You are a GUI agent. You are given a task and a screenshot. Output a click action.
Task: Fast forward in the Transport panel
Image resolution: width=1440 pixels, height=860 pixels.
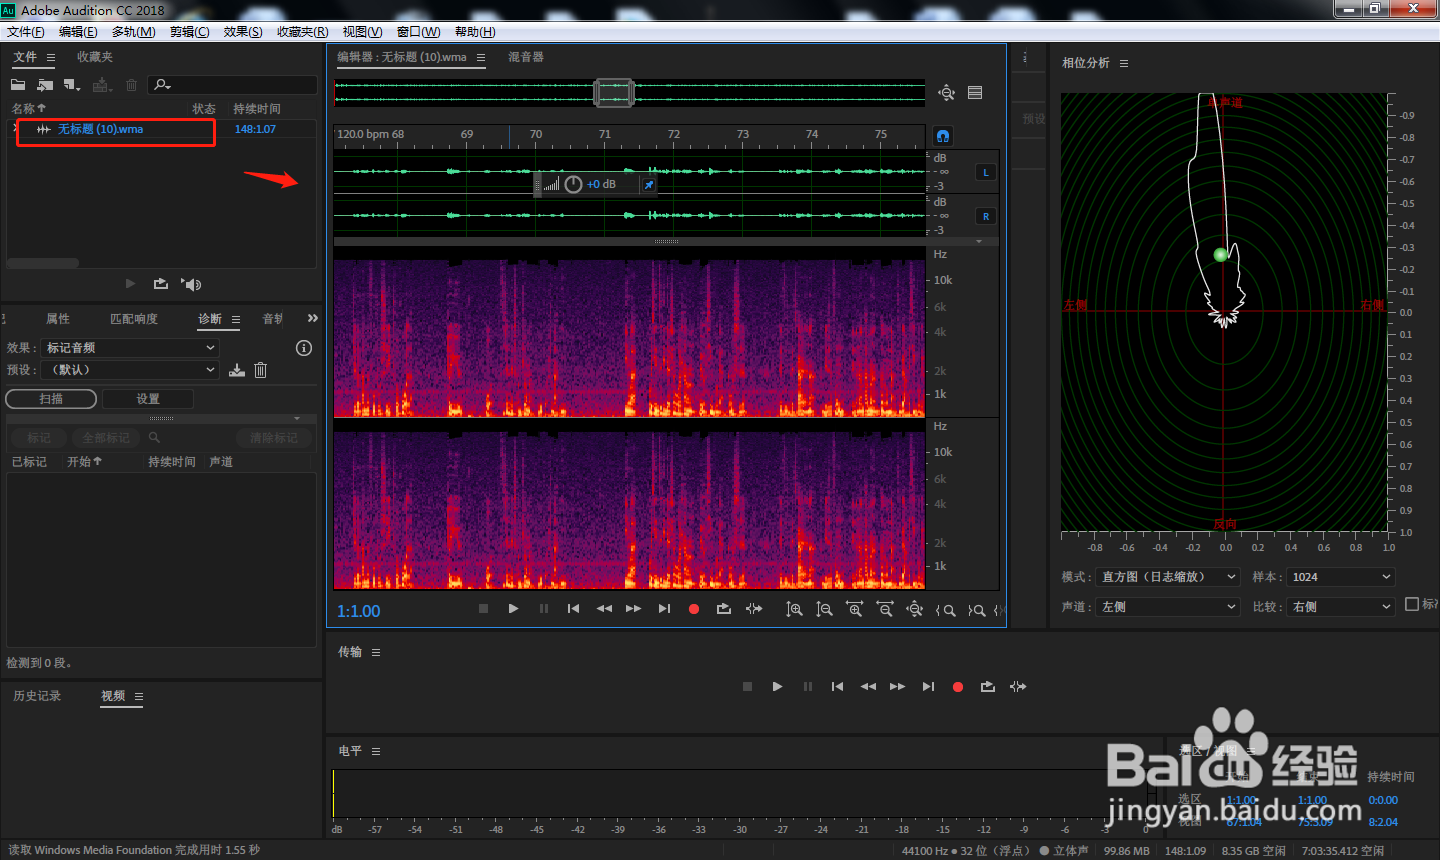pos(898,687)
